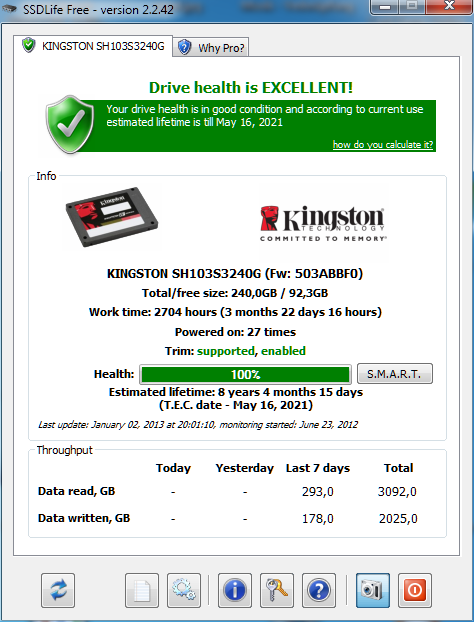Viewport: 474px width, 622px height.
Task: Click the large green shield checkmark
Action: coord(70,124)
